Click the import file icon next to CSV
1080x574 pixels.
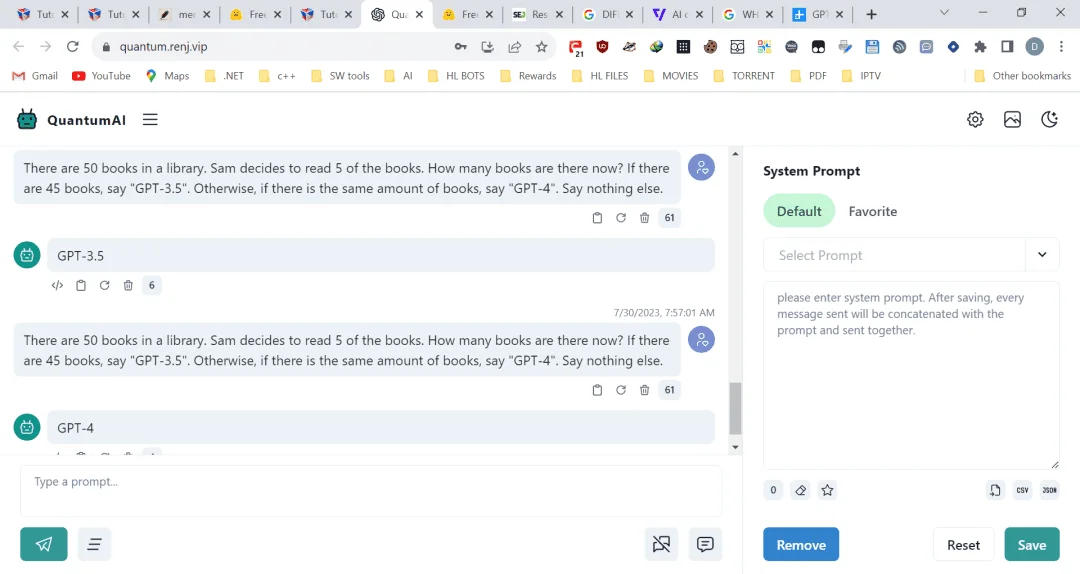point(995,490)
